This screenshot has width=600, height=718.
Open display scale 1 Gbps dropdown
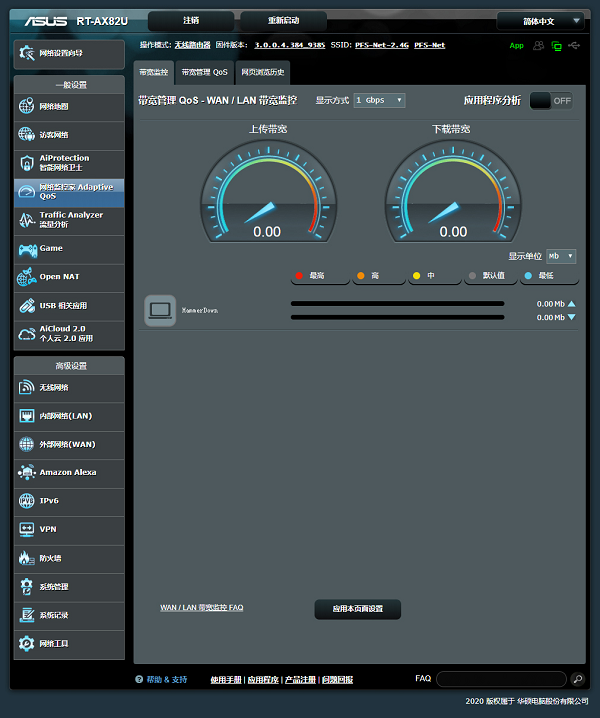point(379,100)
